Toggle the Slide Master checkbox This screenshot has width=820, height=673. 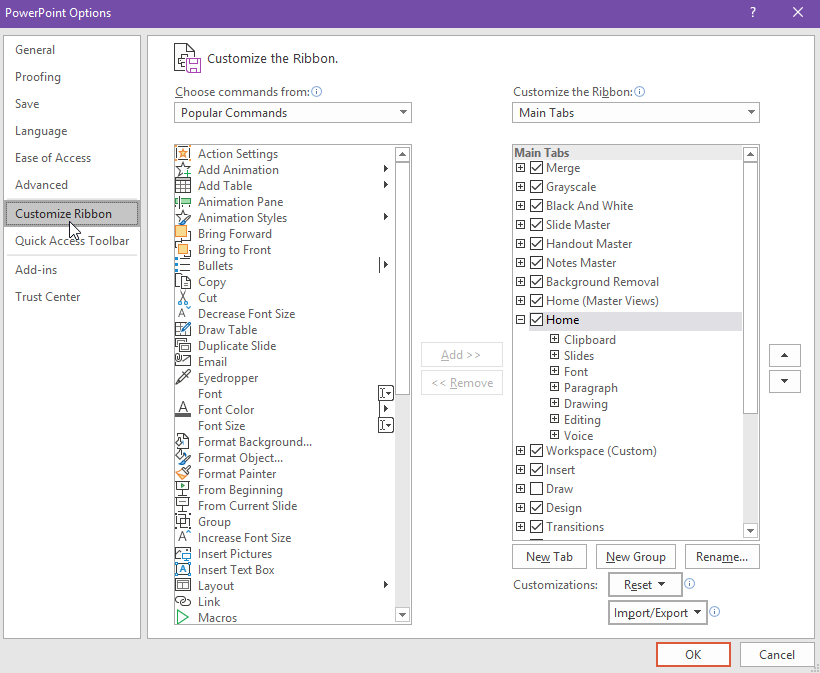pos(536,225)
